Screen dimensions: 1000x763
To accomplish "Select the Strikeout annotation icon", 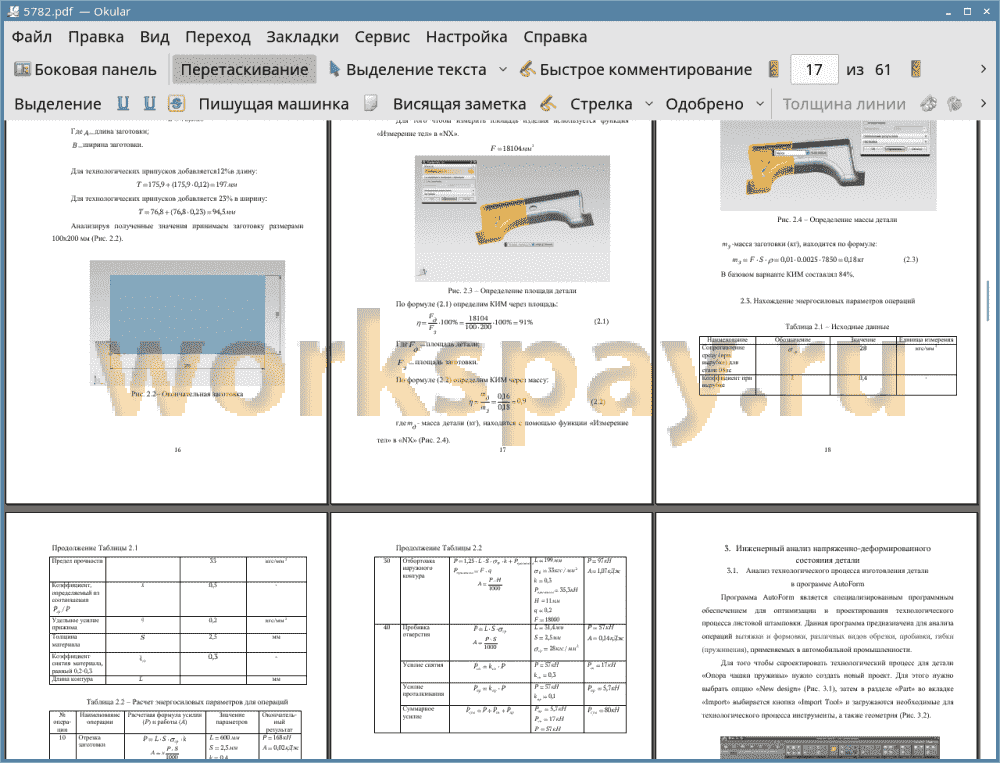I will coord(176,103).
